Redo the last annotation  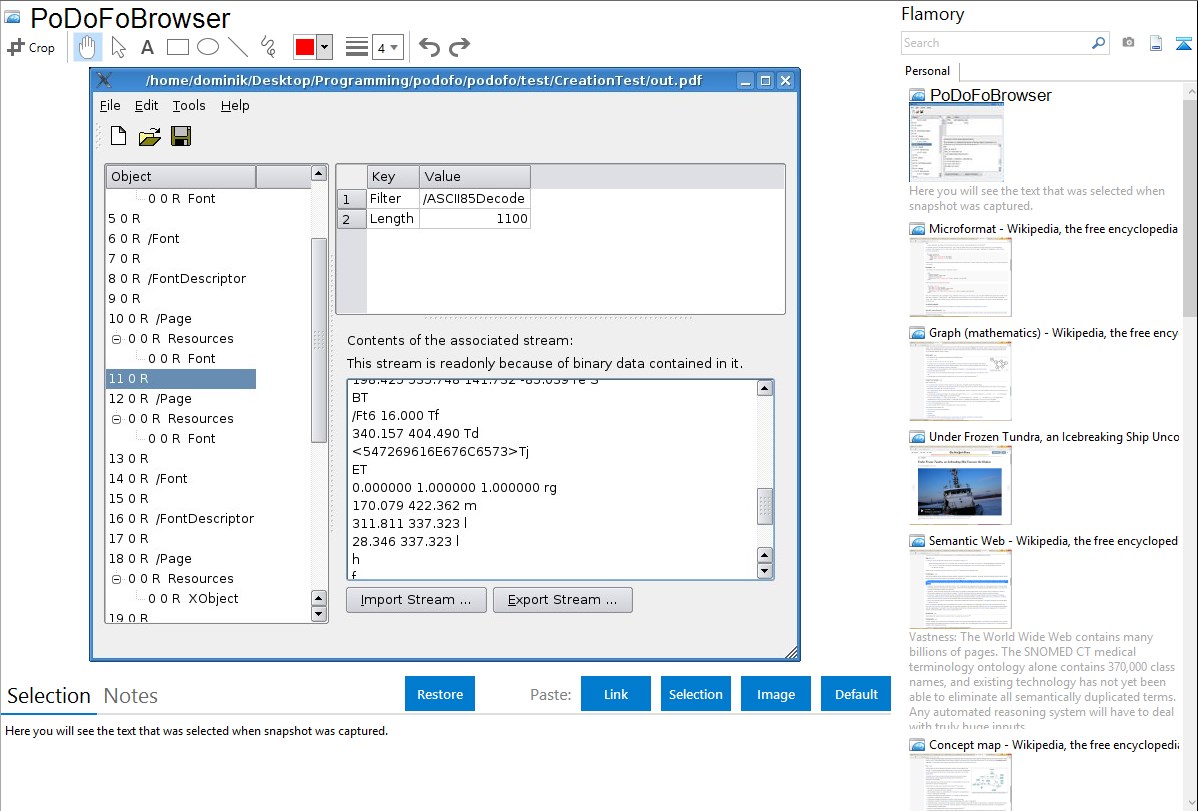tap(459, 47)
